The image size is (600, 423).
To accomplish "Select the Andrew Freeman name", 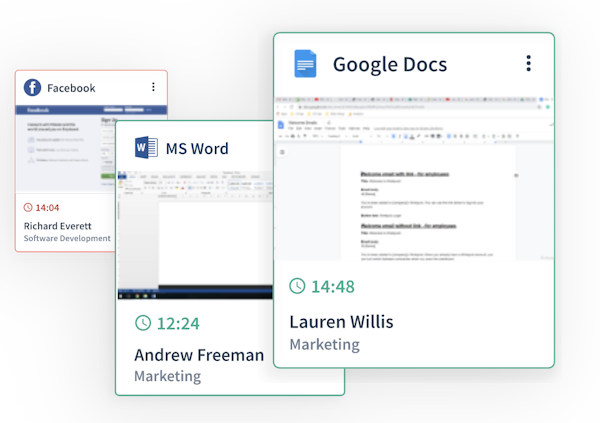I will click(199, 355).
